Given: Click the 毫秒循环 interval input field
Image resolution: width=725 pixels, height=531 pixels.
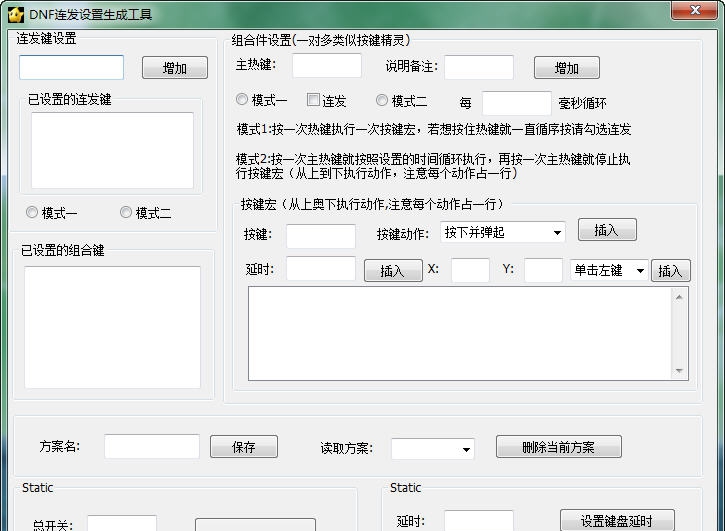Looking at the screenshot, I should 516,103.
